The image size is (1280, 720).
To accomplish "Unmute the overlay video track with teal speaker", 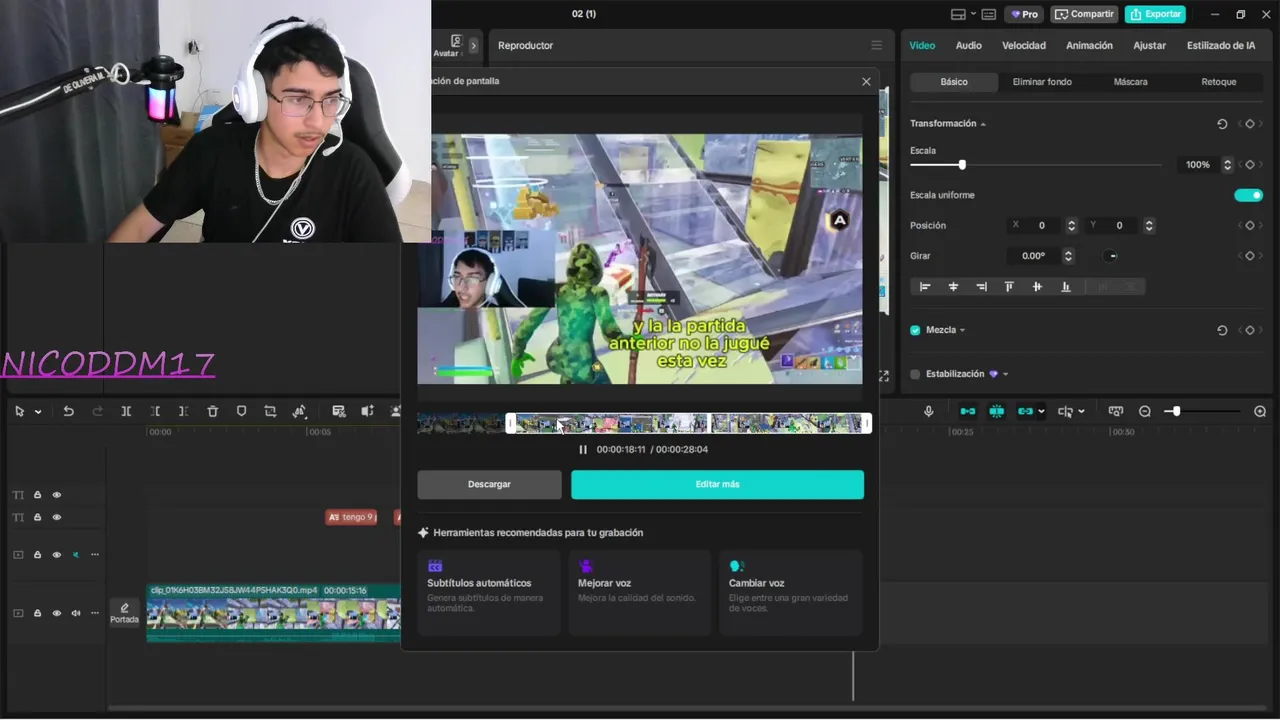I will (76, 555).
